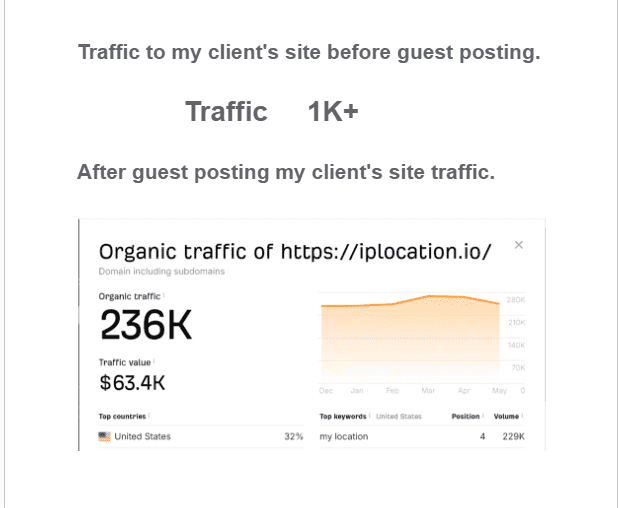Screen dimensions: 618x508
Task: Click the info icon beside Organic traffic
Action: 164,295
